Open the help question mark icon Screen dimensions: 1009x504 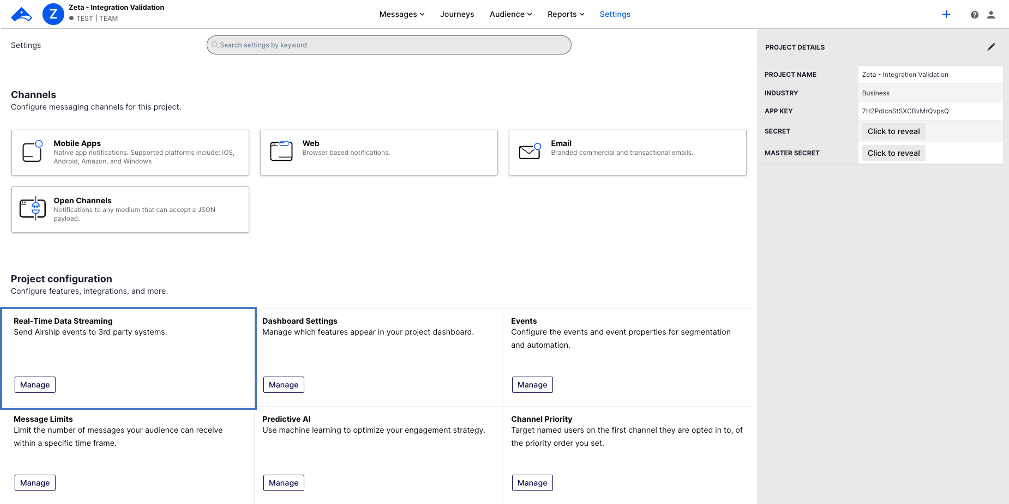pyautogui.click(x=974, y=15)
